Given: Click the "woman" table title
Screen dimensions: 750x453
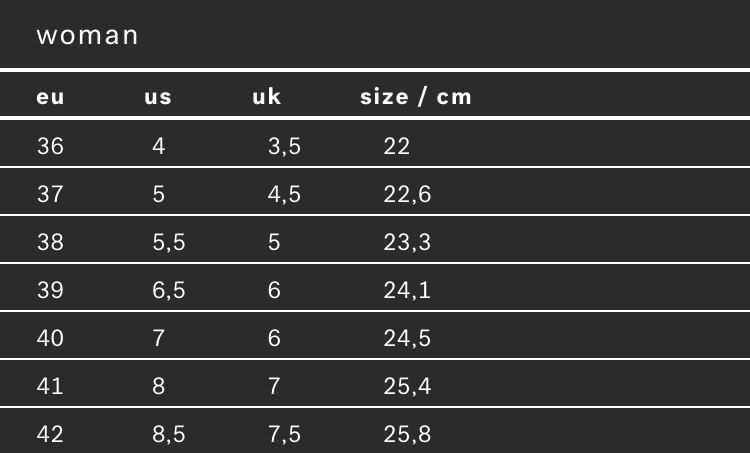Looking at the screenshot, I should (87, 36).
